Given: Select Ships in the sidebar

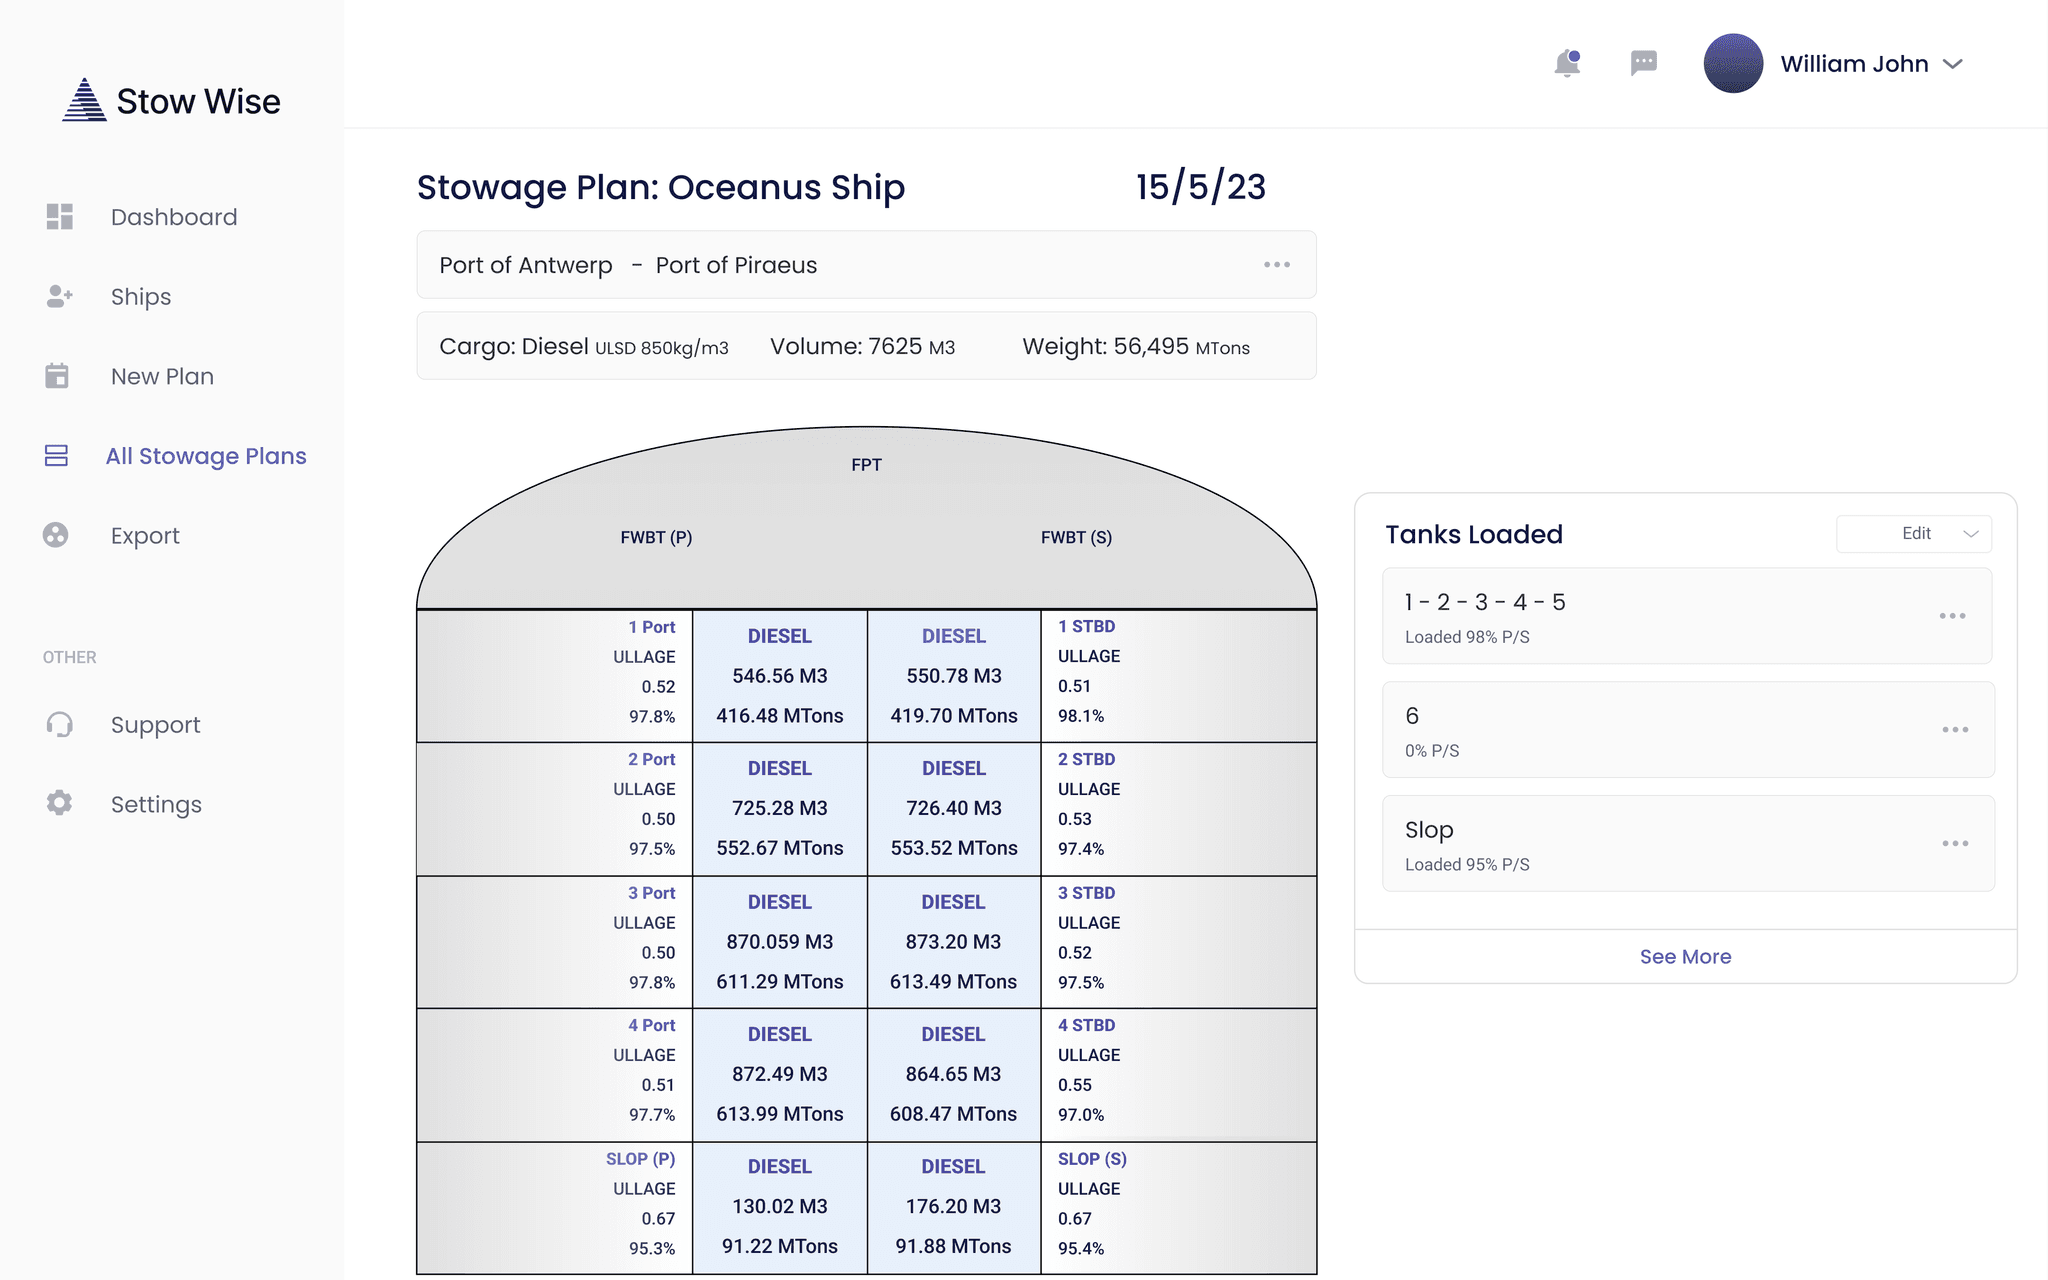Looking at the screenshot, I should [139, 296].
